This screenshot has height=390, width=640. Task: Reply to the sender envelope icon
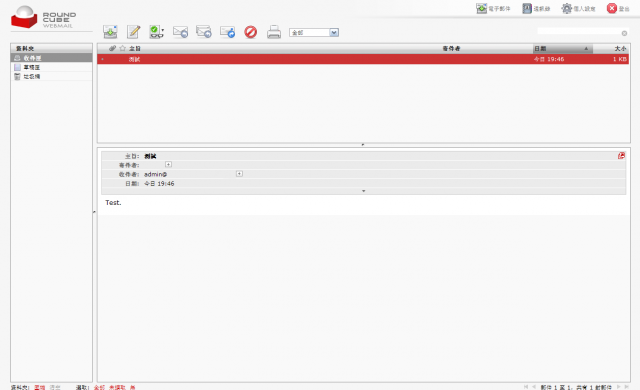[x=180, y=32]
